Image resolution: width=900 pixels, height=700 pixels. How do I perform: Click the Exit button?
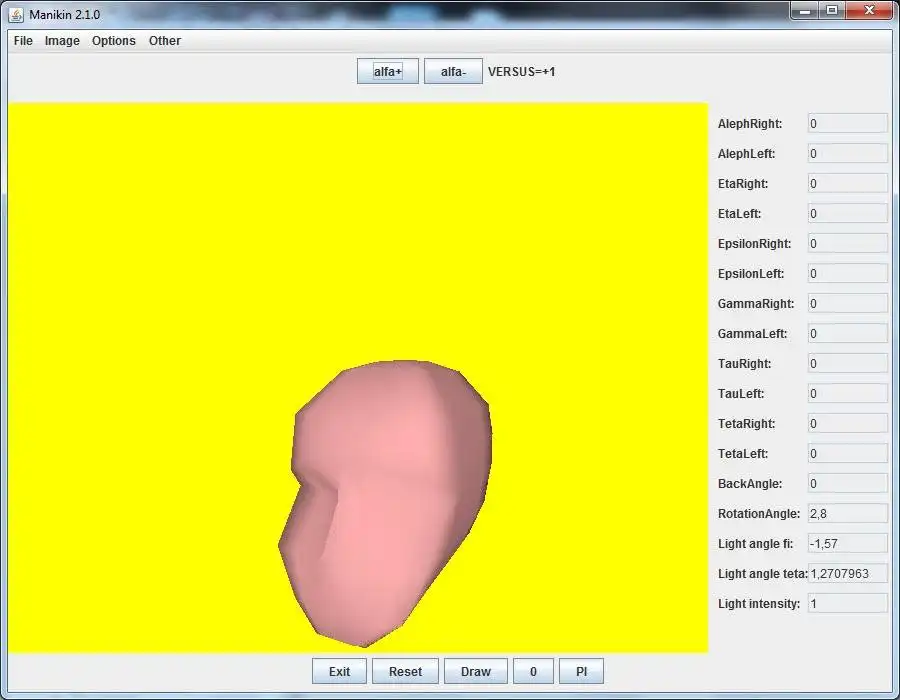click(x=339, y=671)
